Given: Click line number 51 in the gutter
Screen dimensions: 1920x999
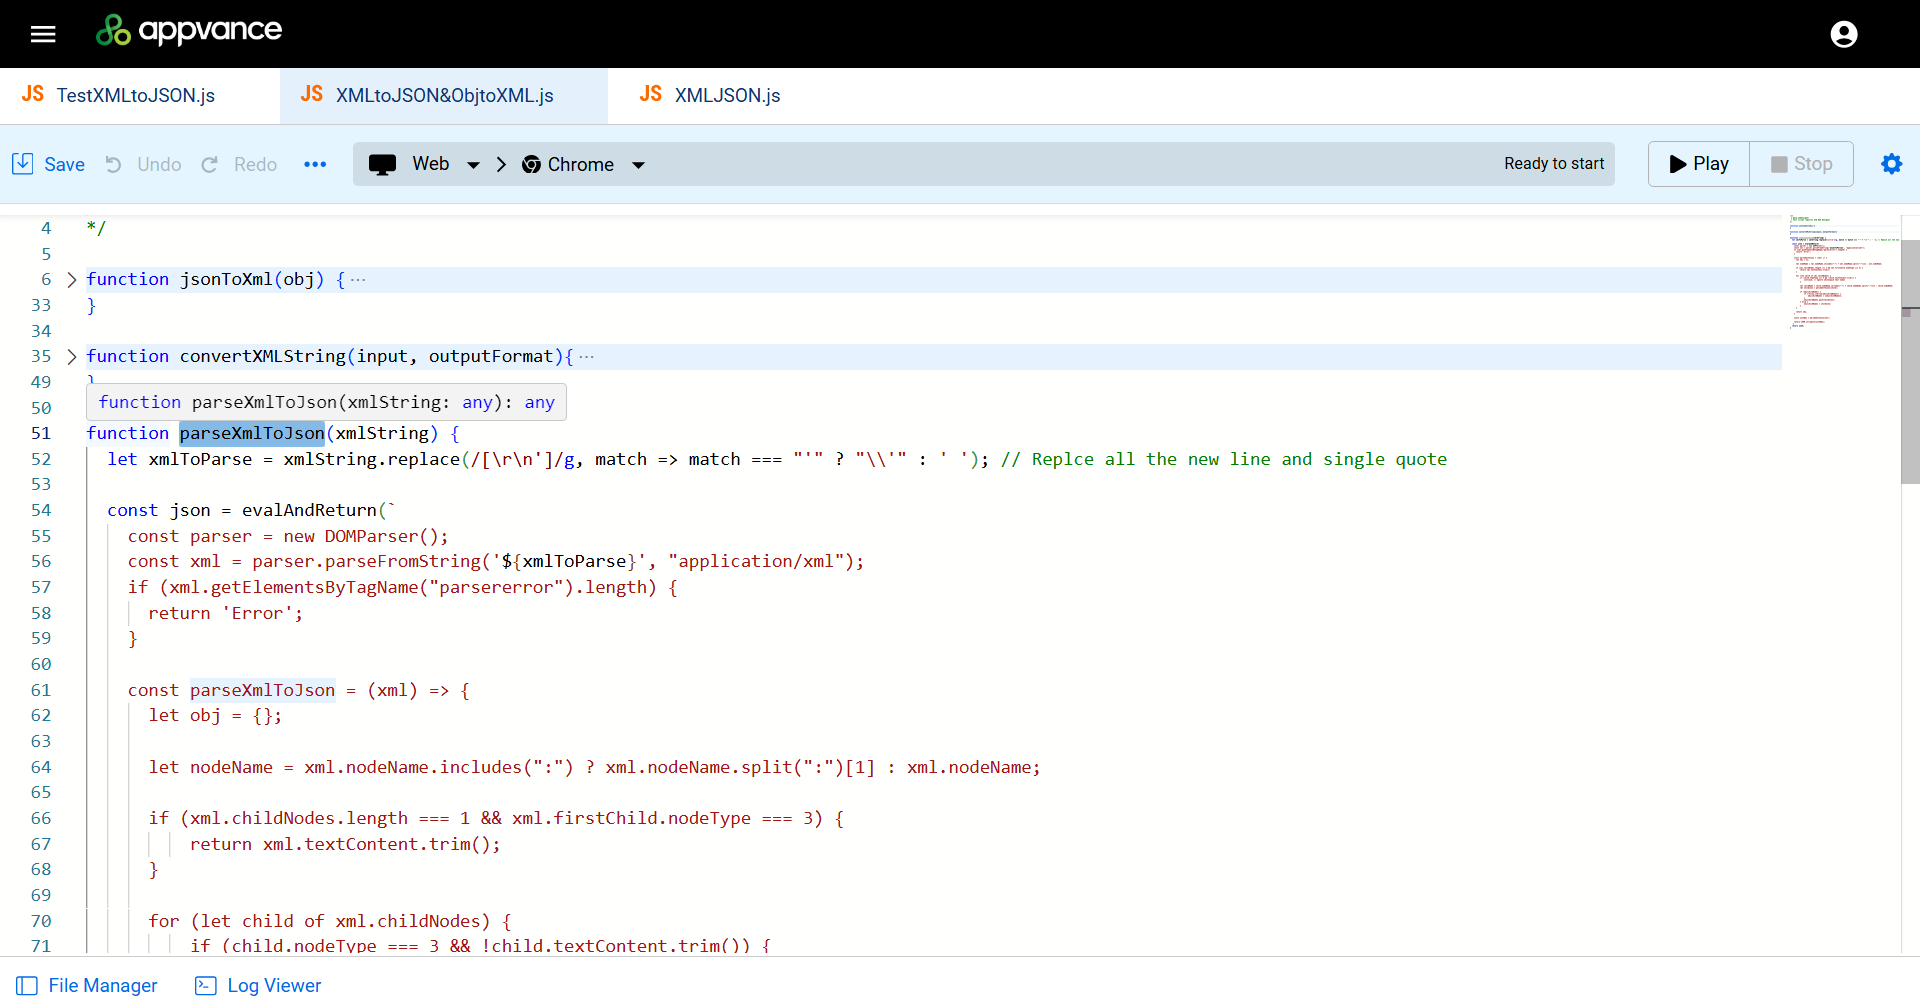Looking at the screenshot, I should [41, 433].
